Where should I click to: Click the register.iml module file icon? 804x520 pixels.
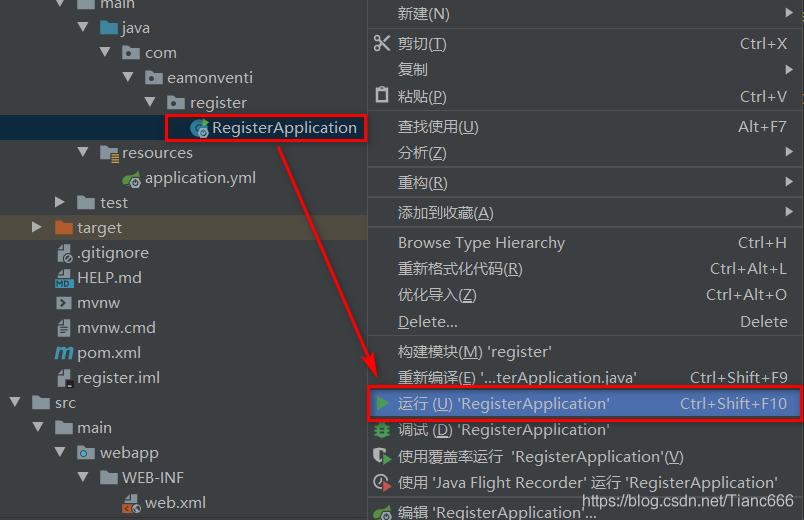click(x=65, y=378)
